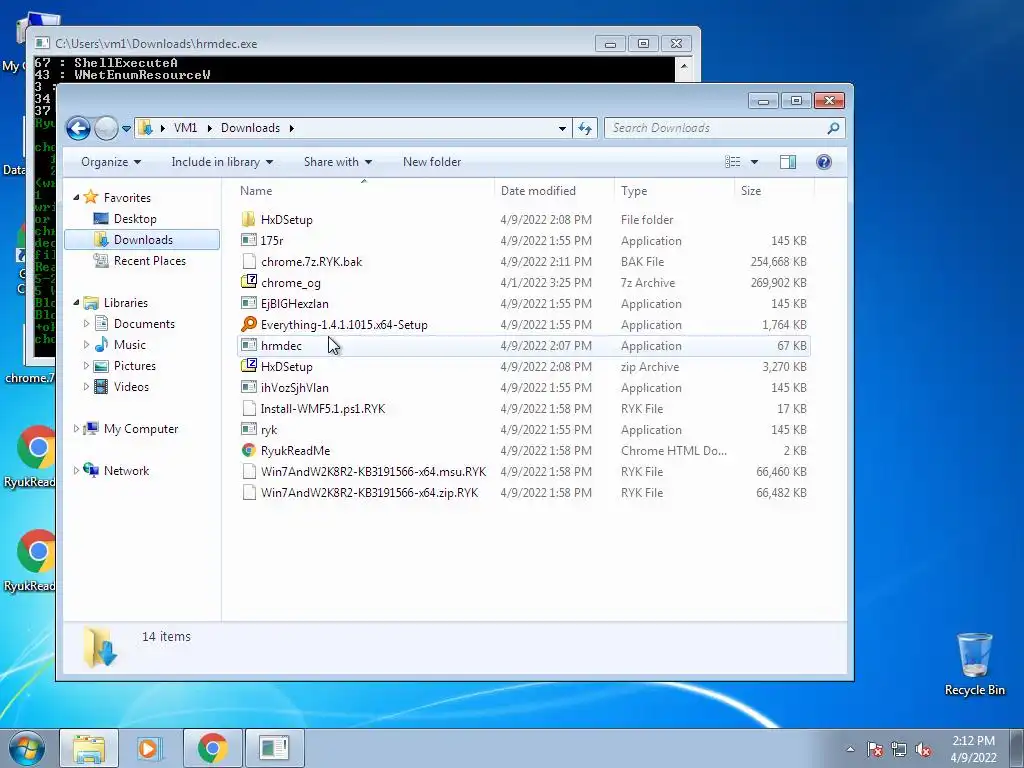This screenshot has height=768, width=1024.
Task: Select the ihVozSjhVlan application icon
Action: click(x=249, y=387)
